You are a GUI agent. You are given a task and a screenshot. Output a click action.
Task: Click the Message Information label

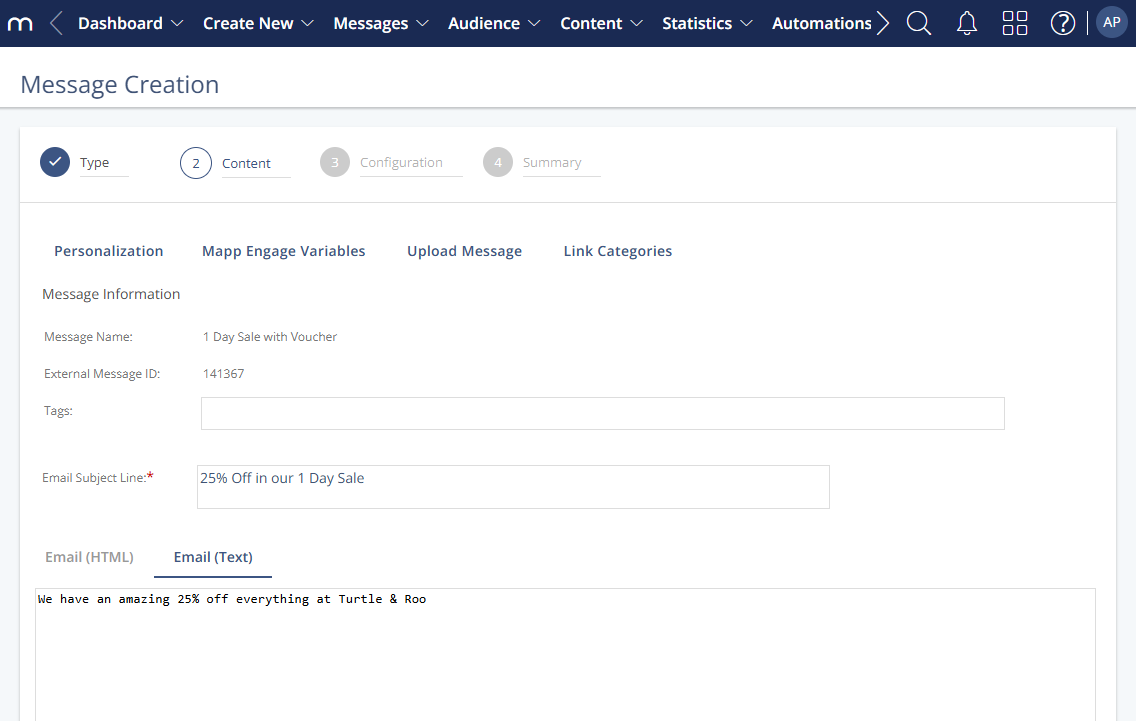pos(111,293)
